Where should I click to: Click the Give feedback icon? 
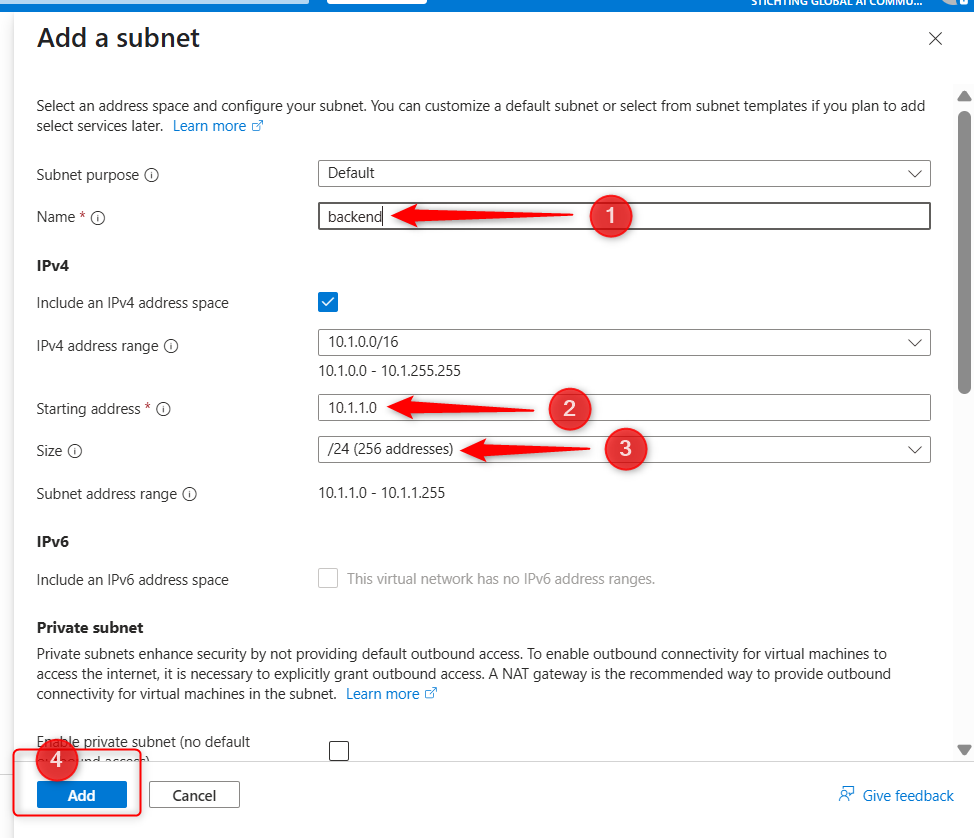pos(847,795)
